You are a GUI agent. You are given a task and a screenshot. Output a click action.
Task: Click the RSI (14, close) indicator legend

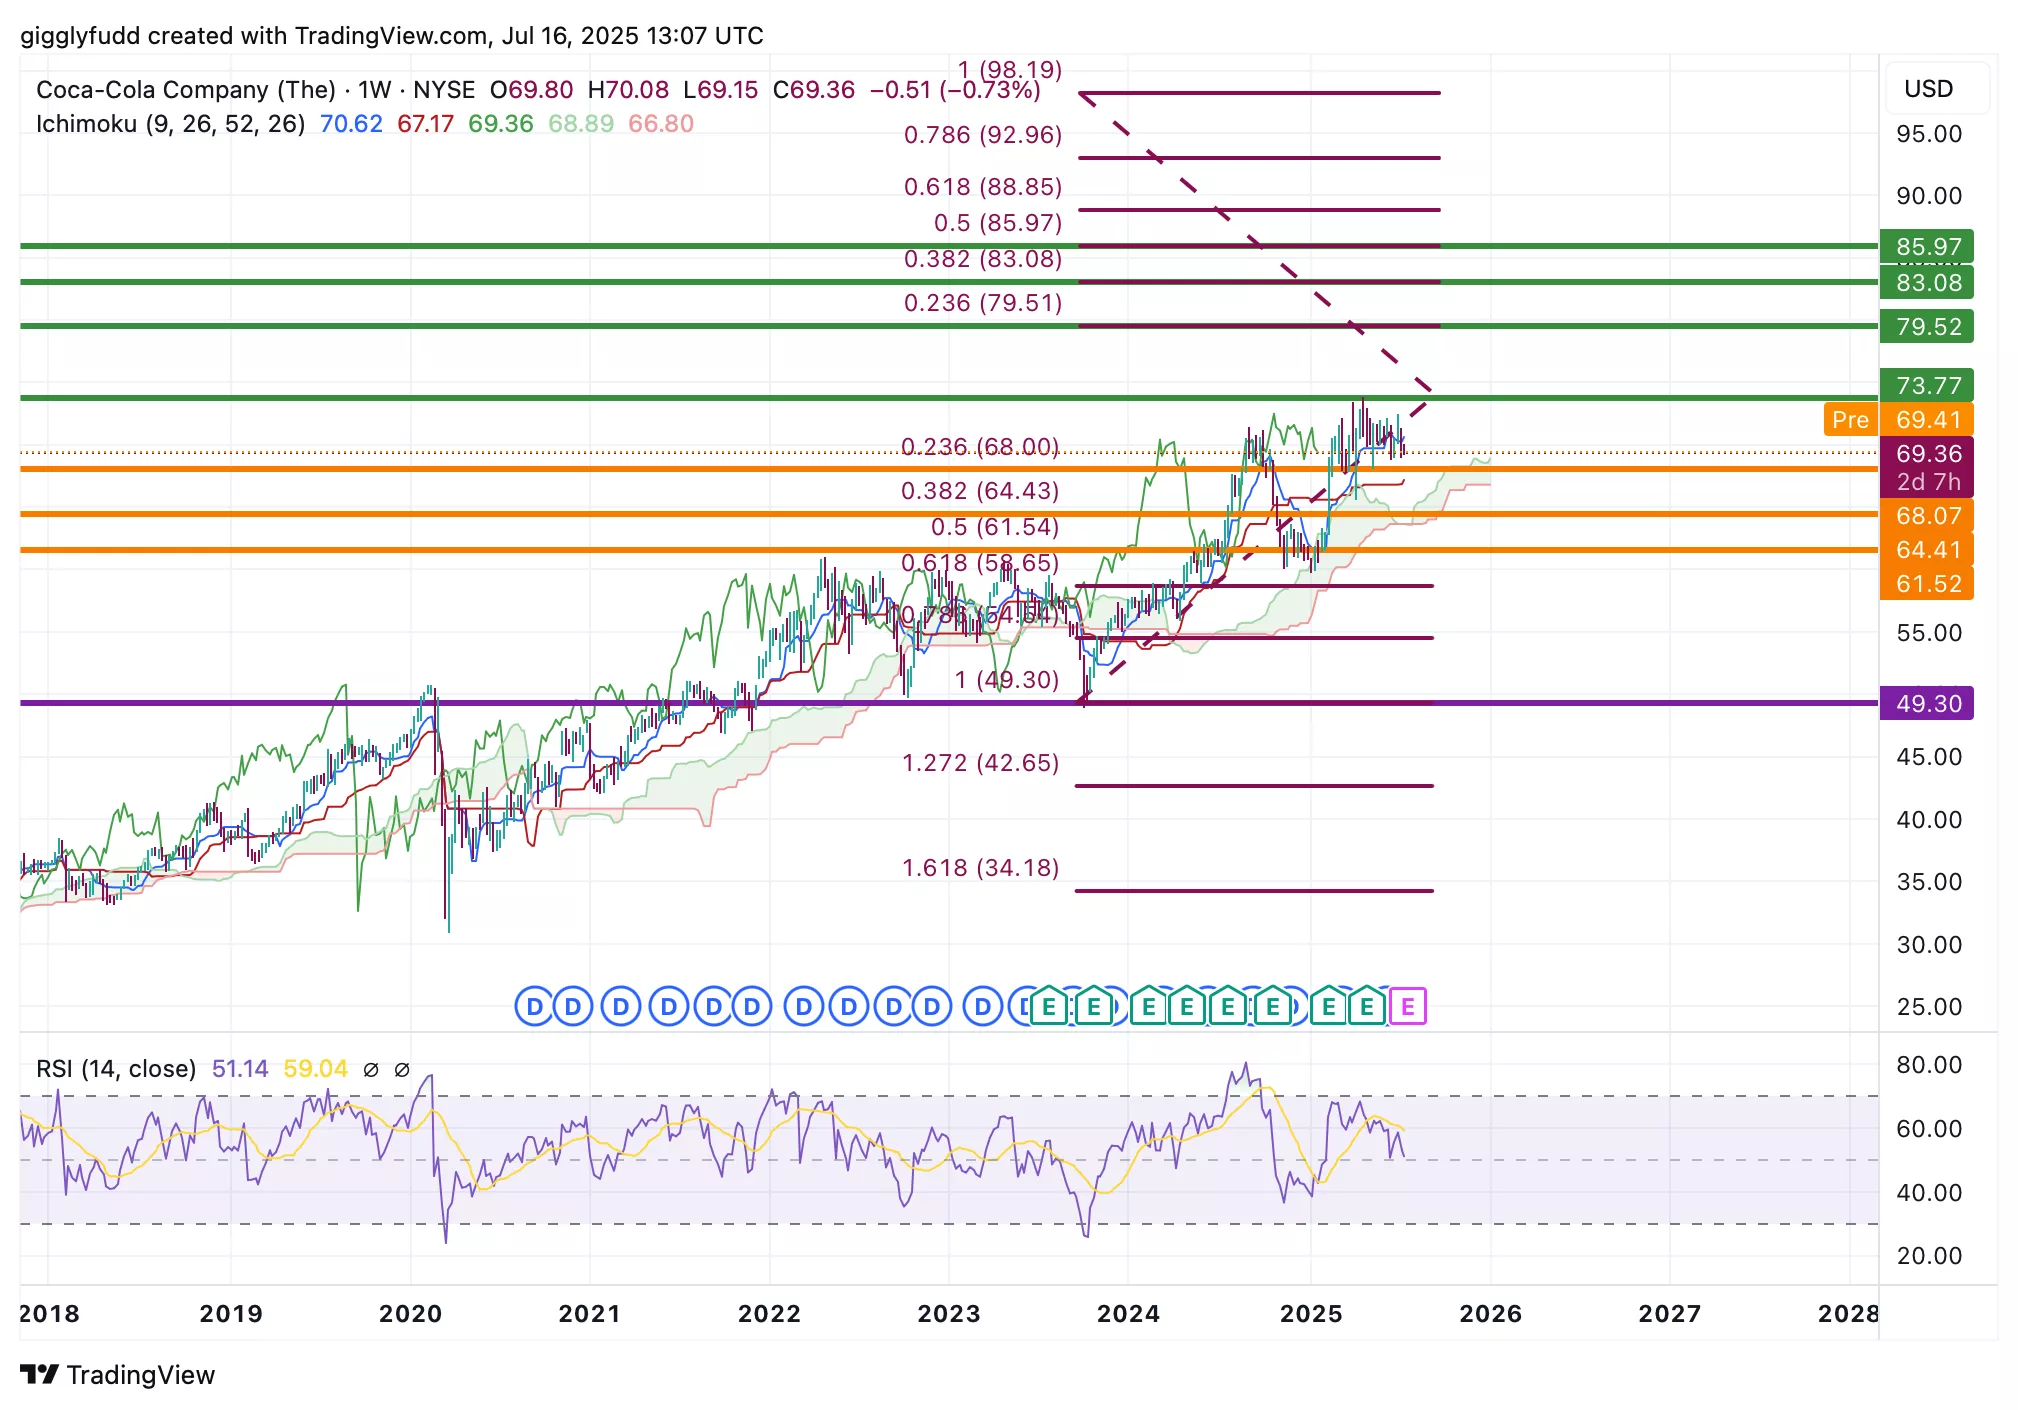116,1069
